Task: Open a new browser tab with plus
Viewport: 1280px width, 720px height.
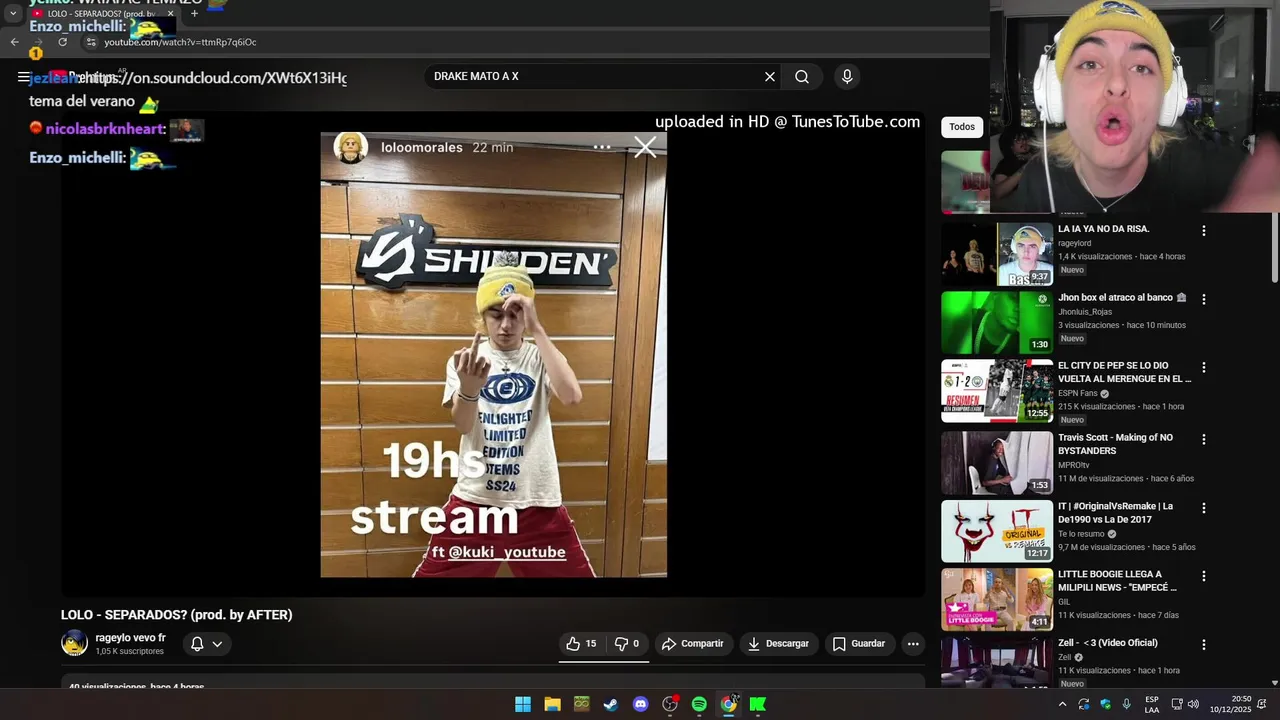Action: pyautogui.click(x=194, y=14)
